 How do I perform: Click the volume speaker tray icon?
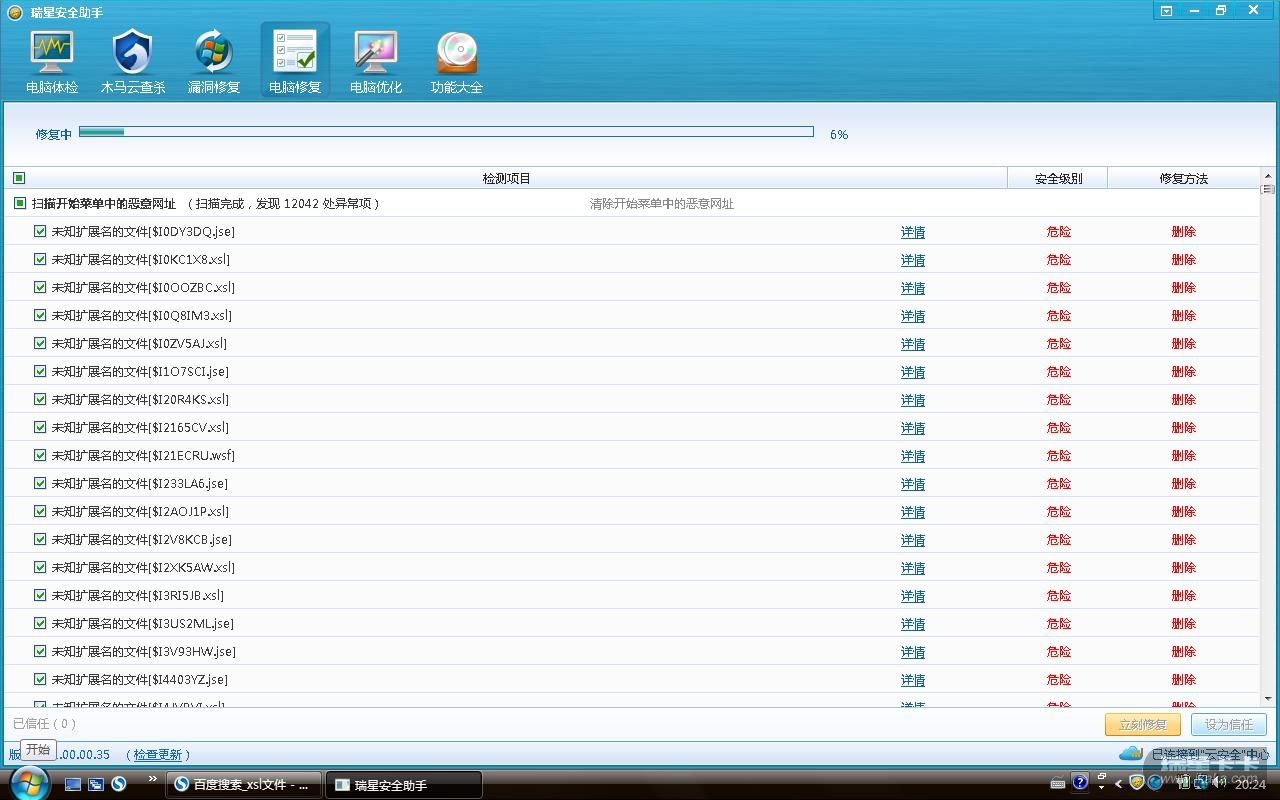[1218, 783]
